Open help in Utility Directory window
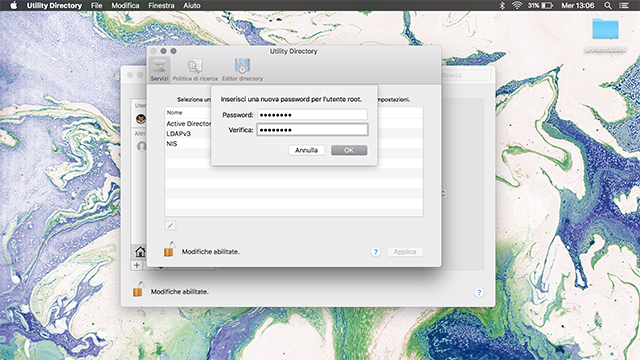640x360 pixels. [376, 252]
